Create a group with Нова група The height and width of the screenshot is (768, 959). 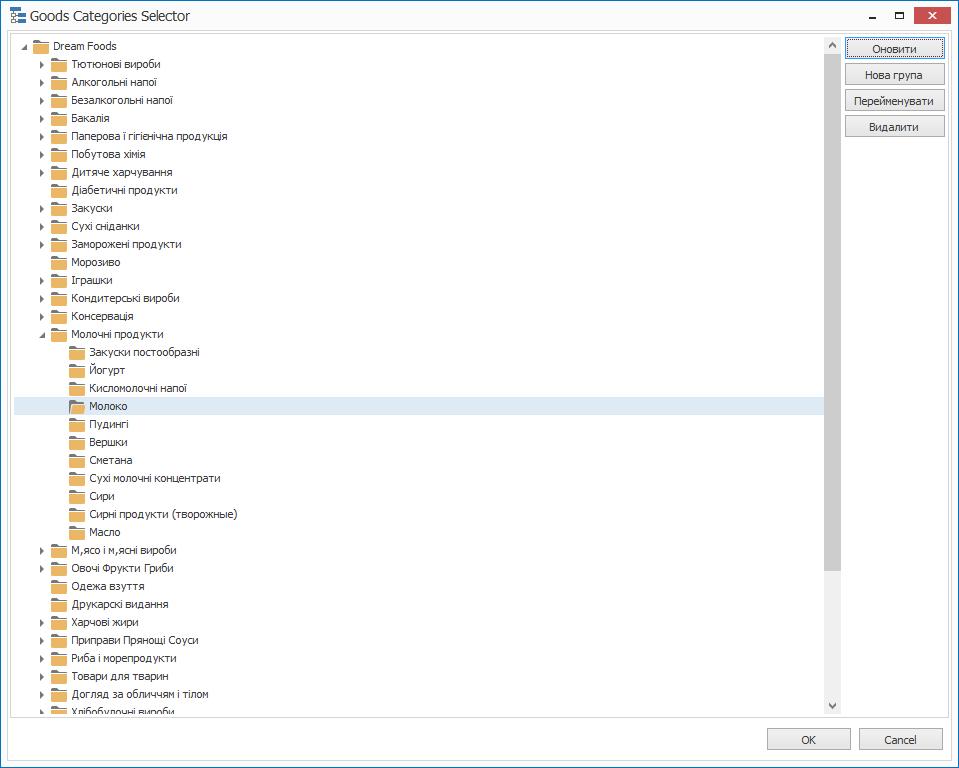click(894, 75)
